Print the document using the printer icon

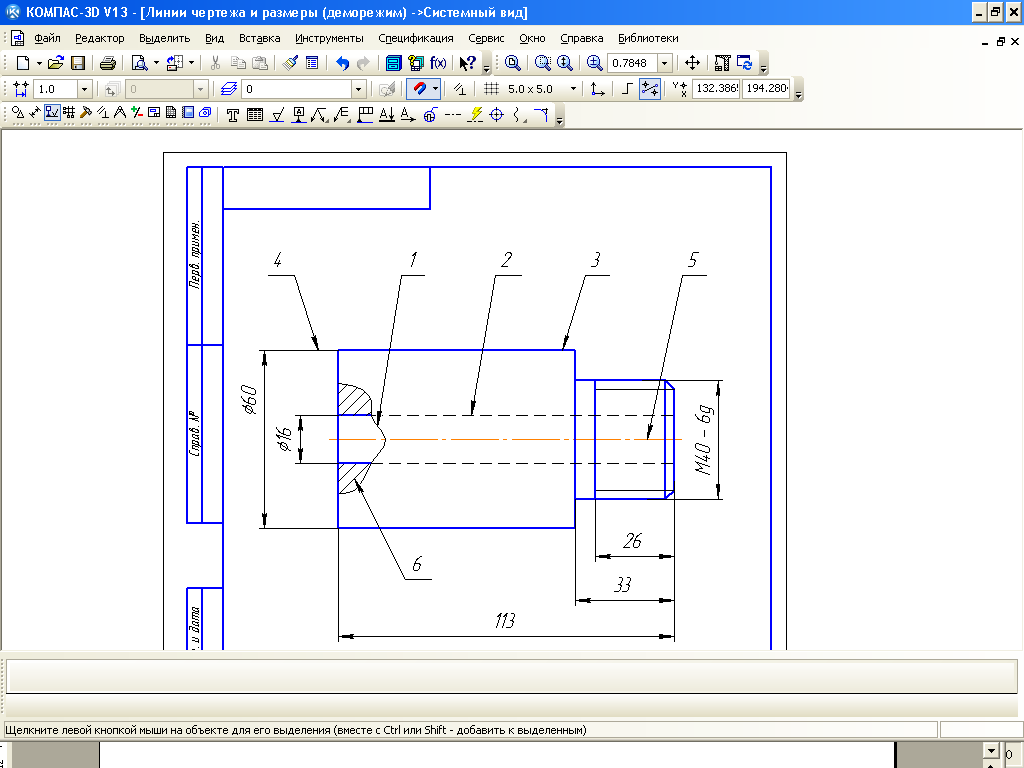[108, 63]
